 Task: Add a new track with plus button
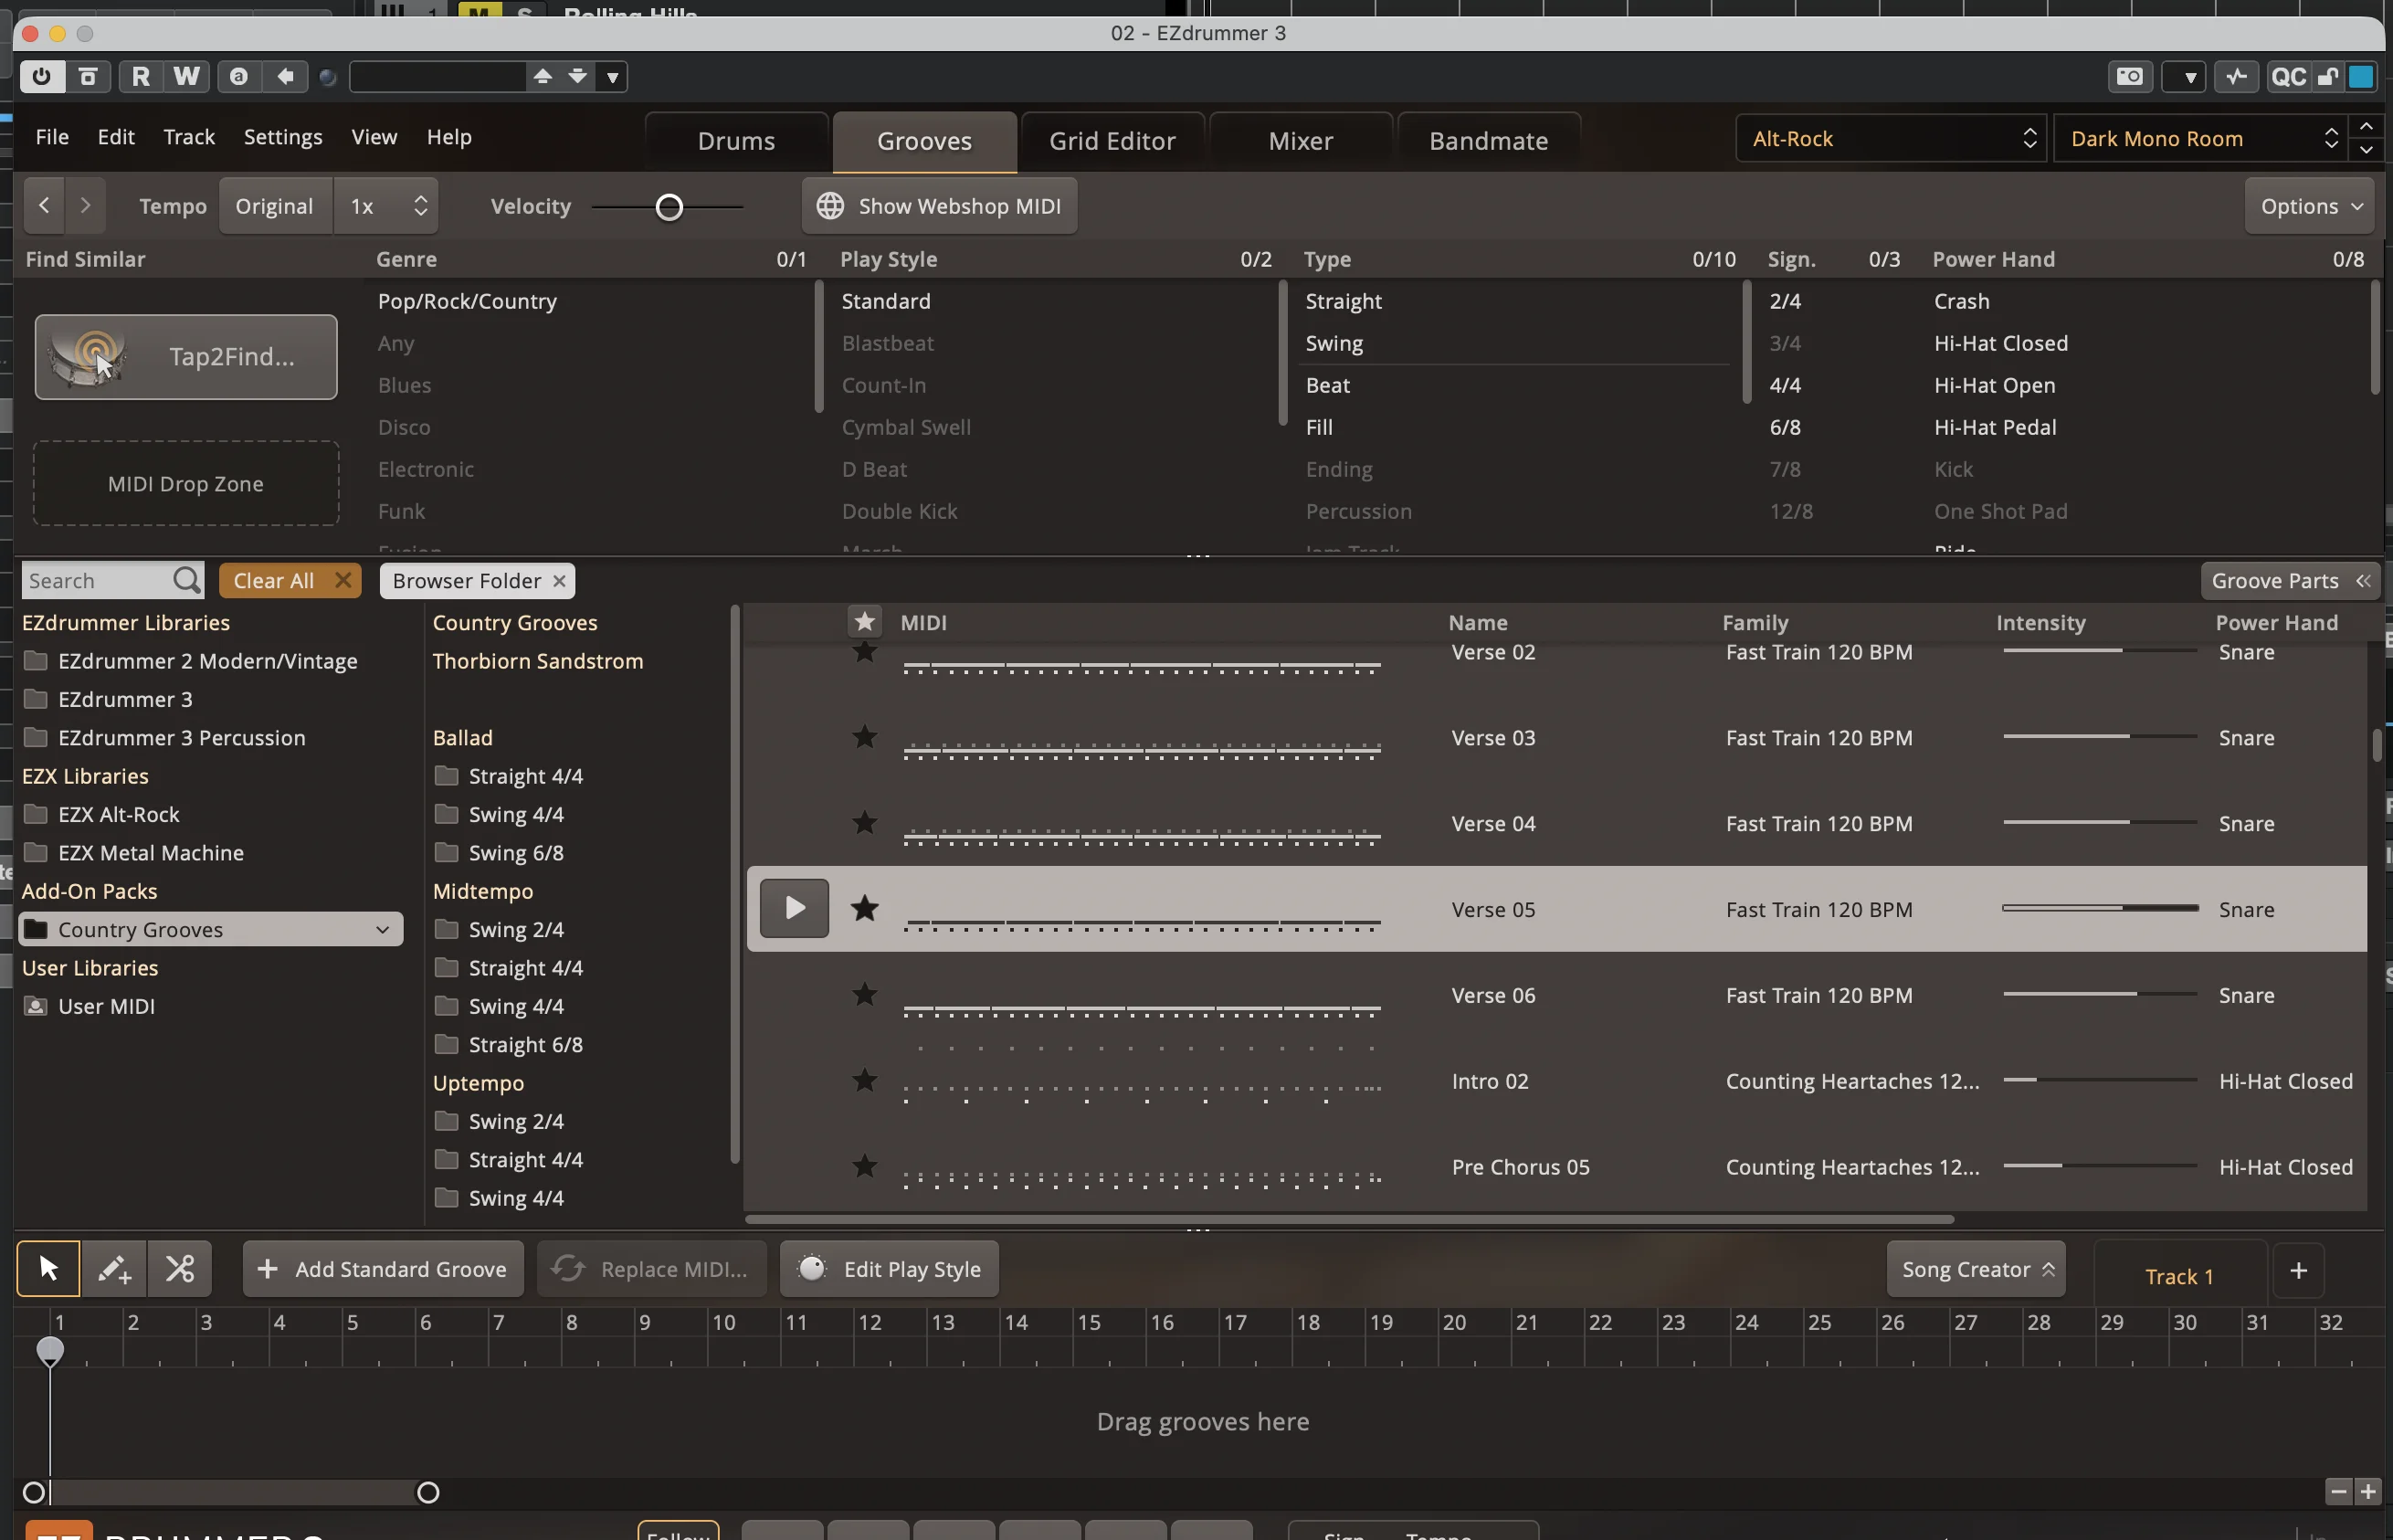tap(2298, 1270)
